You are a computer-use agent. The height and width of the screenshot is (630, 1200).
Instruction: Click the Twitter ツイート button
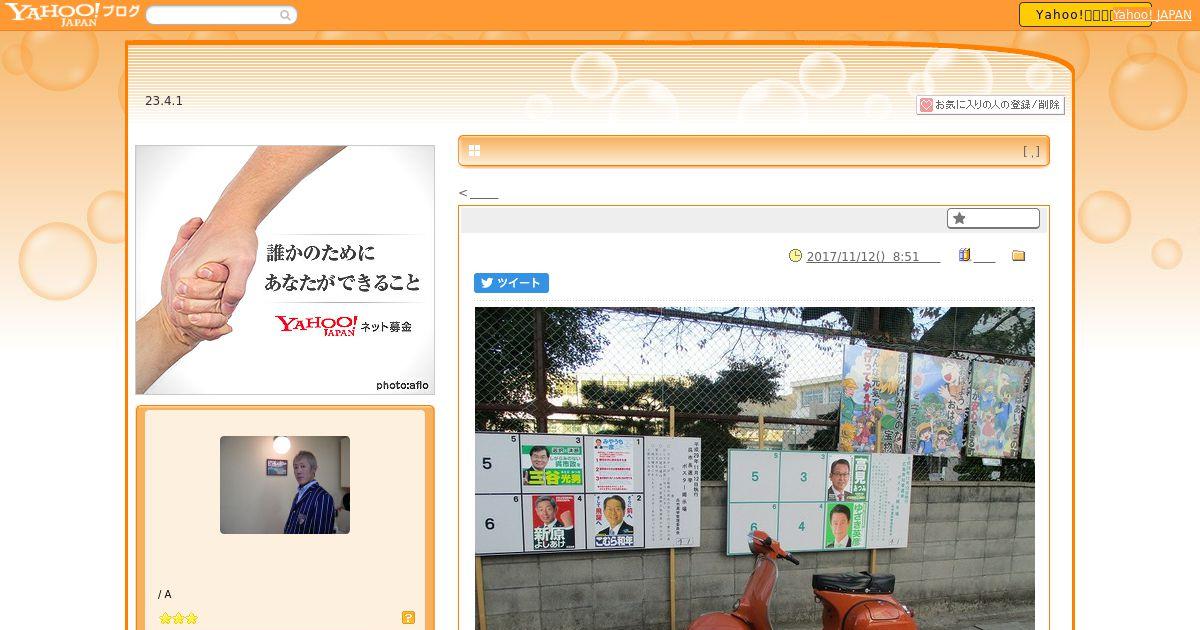pyautogui.click(x=511, y=283)
